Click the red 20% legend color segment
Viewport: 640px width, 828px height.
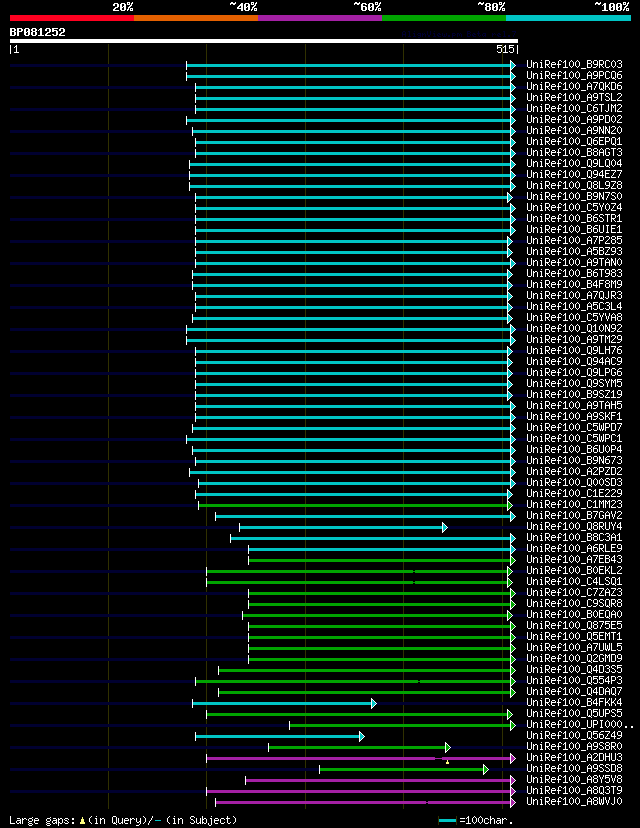[x=72, y=18]
